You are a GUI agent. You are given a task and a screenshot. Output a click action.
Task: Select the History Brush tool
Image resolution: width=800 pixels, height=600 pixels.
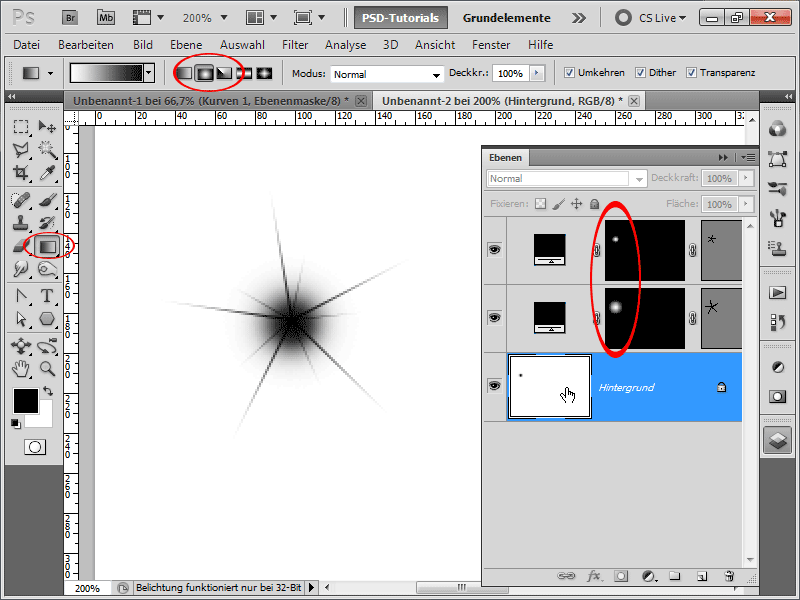click(47, 223)
